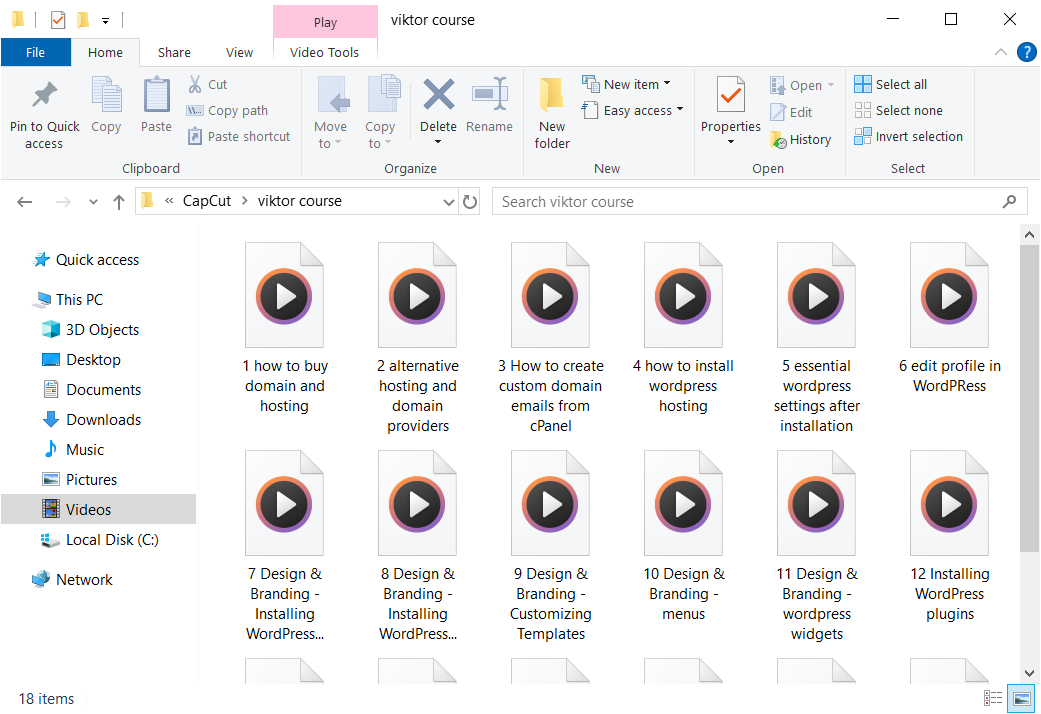The height and width of the screenshot is (714, 1041).
Task: Click the Paste clipboard icon
Action: point(157,94)
